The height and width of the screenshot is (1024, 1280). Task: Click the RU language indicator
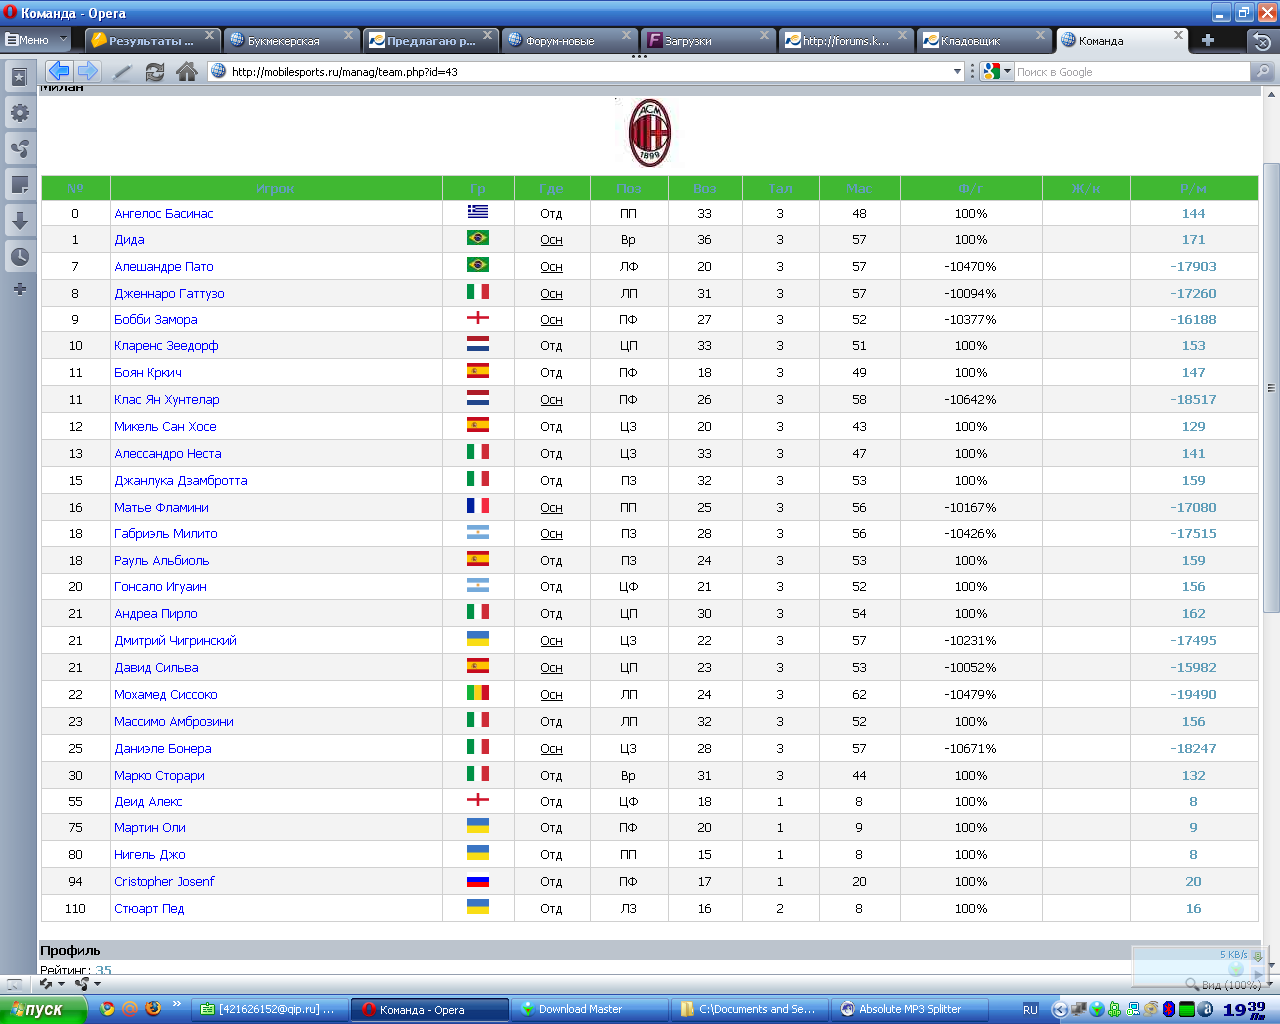pos(1030,1010)
